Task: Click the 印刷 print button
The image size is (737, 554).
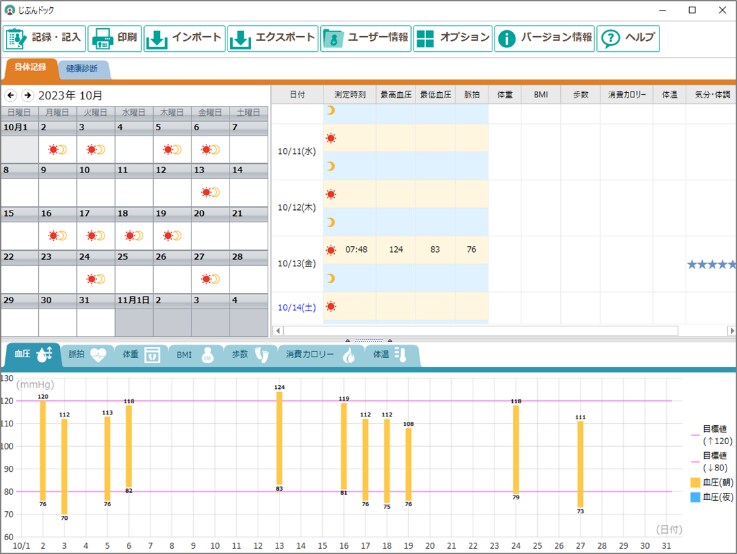Action: [x=115, y=38]
